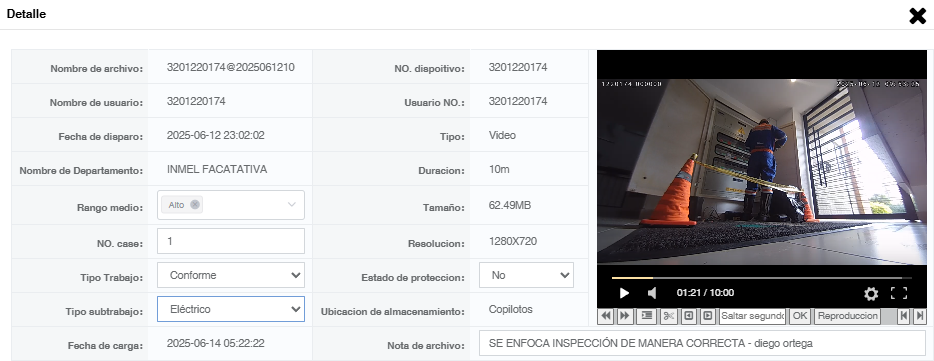This screenshot has height=361, width=934.
Task: Click the playback time 01:21 / 10:00
Action: pyautogui.click(x=705, y=292)
